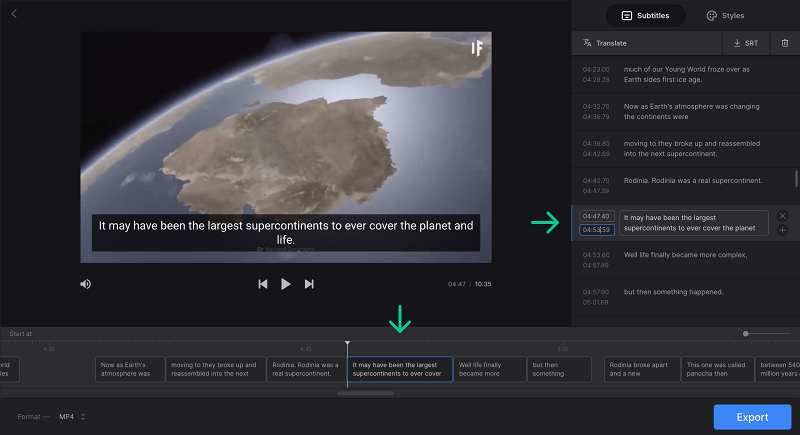Mute the video volume speaker icon
This screenshot has height=435, width=800.
(x=86, y=284)
